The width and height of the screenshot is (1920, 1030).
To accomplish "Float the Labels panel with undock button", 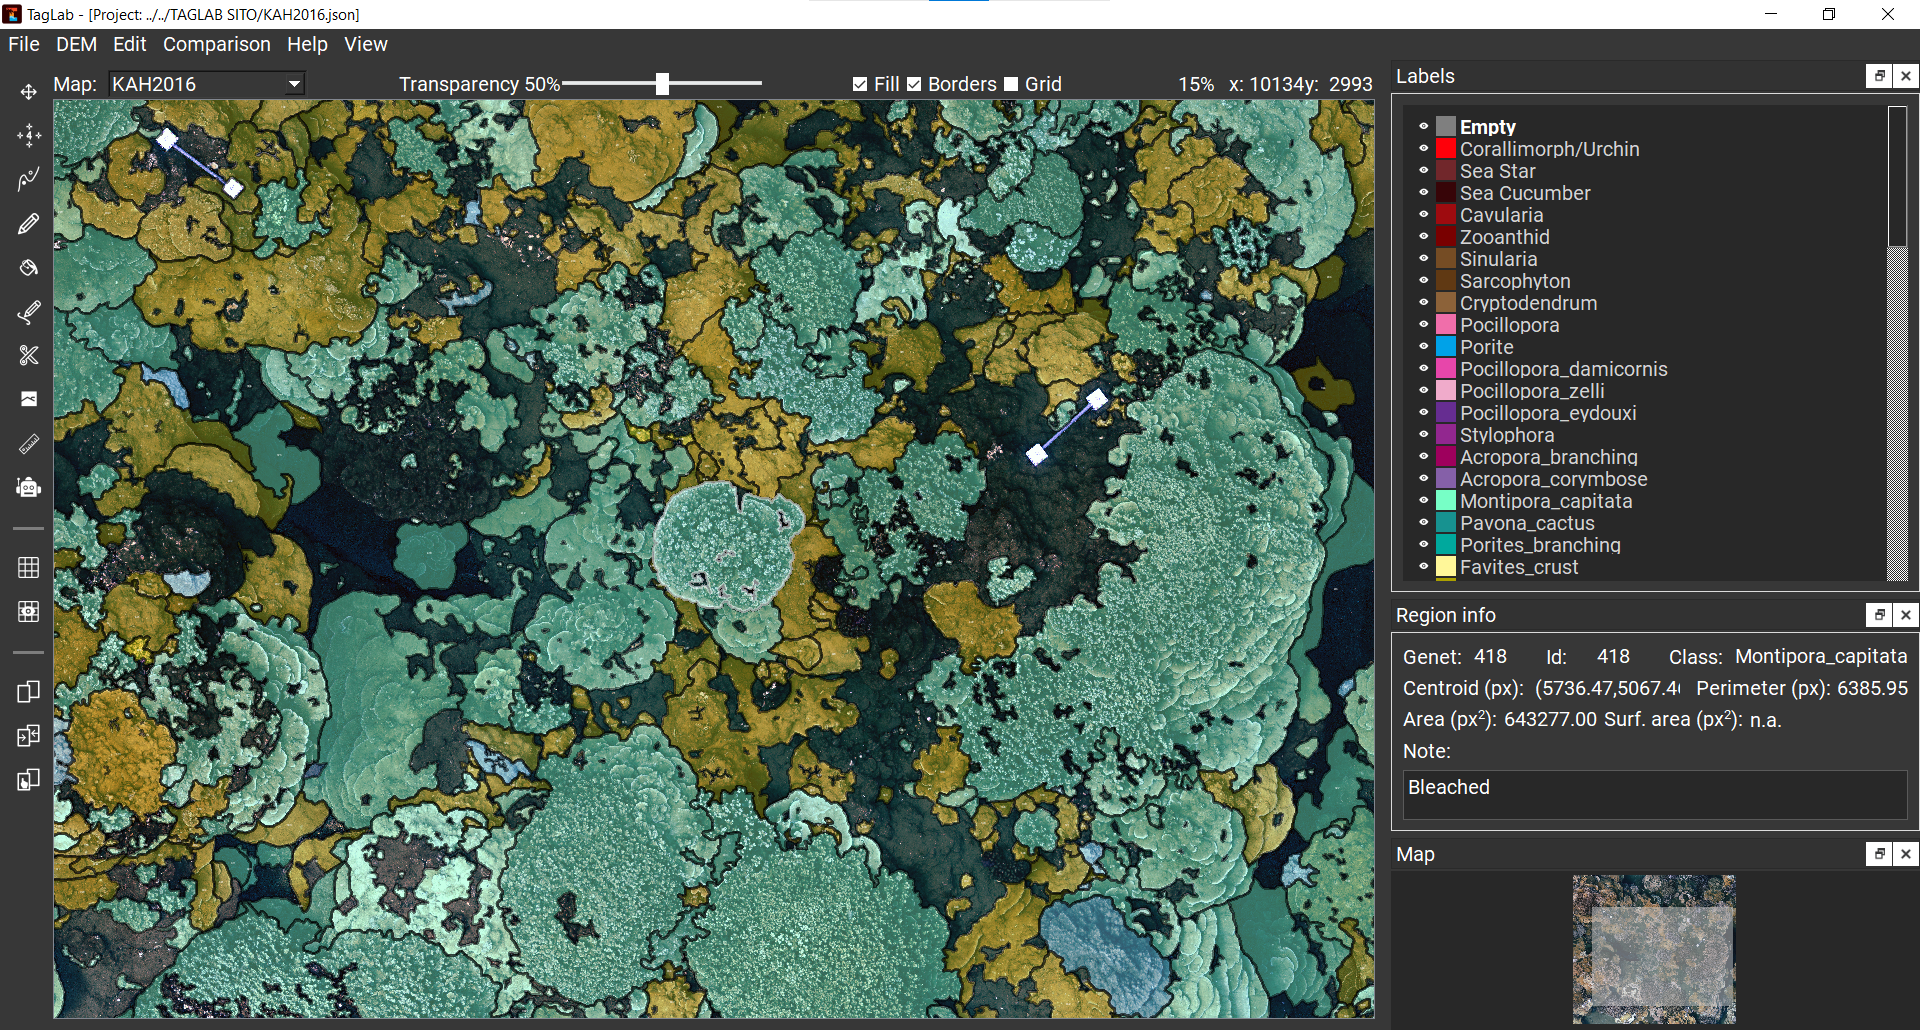I will (x=1879, y=77).
